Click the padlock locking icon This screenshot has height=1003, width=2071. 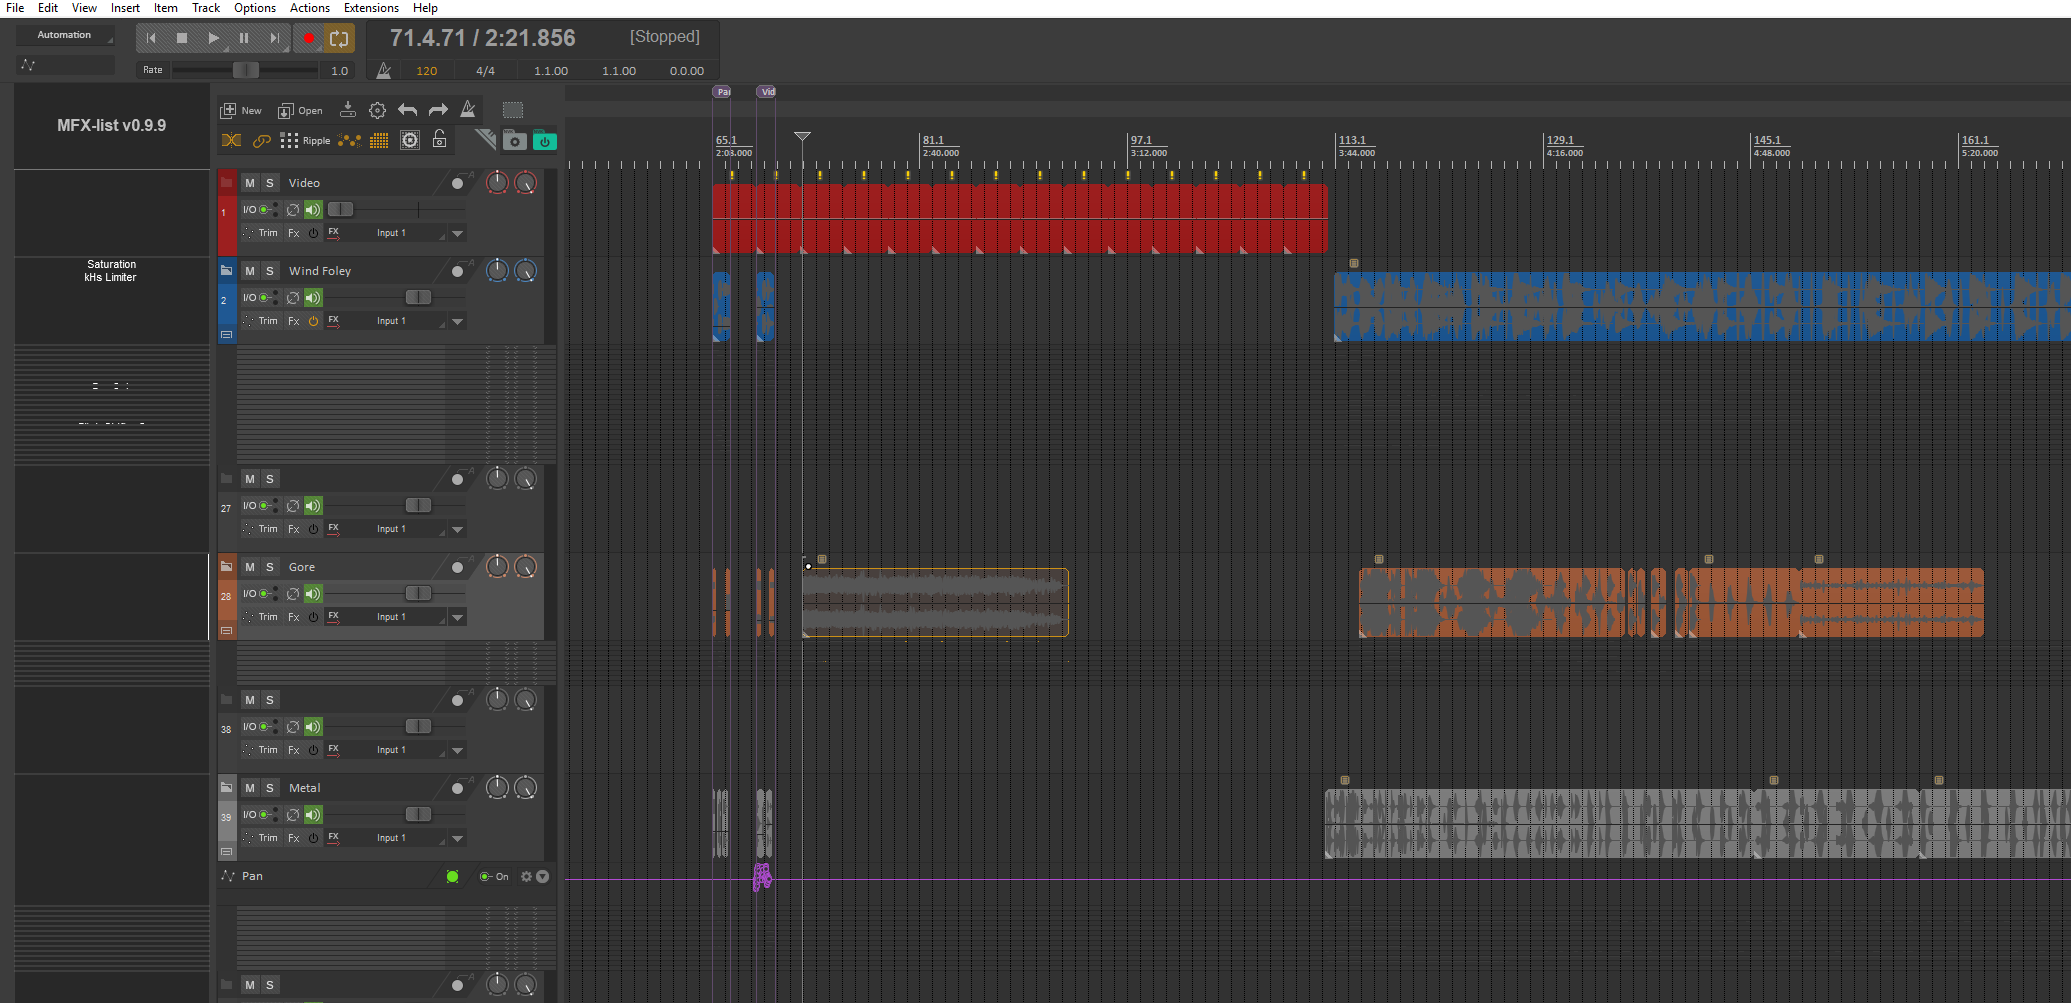439,140
